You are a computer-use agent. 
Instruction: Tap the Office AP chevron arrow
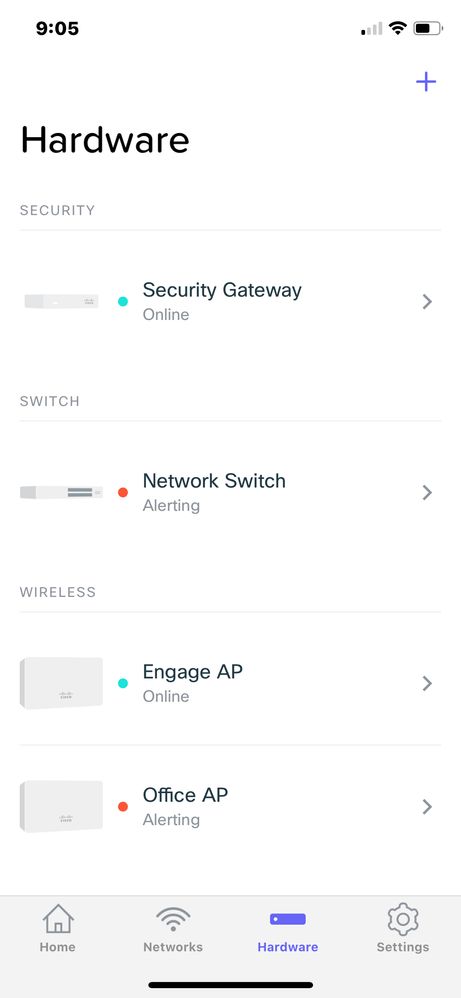427,807
